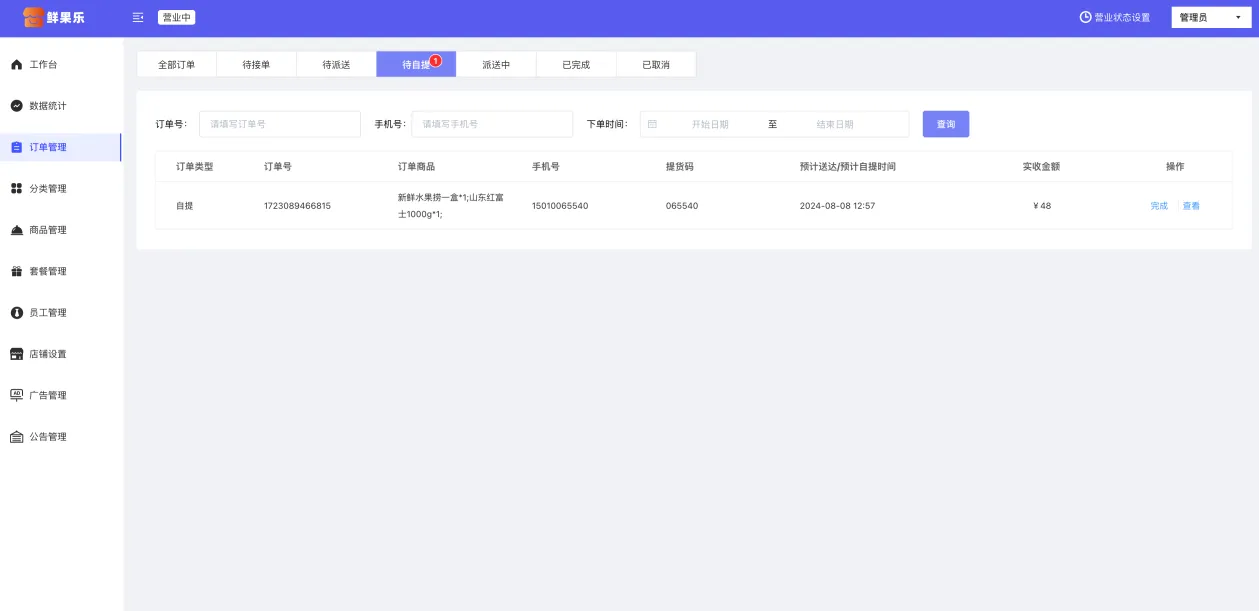Viewport: 1259px width, 611px height.
Task: Click the 分类管理 grid icon
Action: click(x=16, y=189)
